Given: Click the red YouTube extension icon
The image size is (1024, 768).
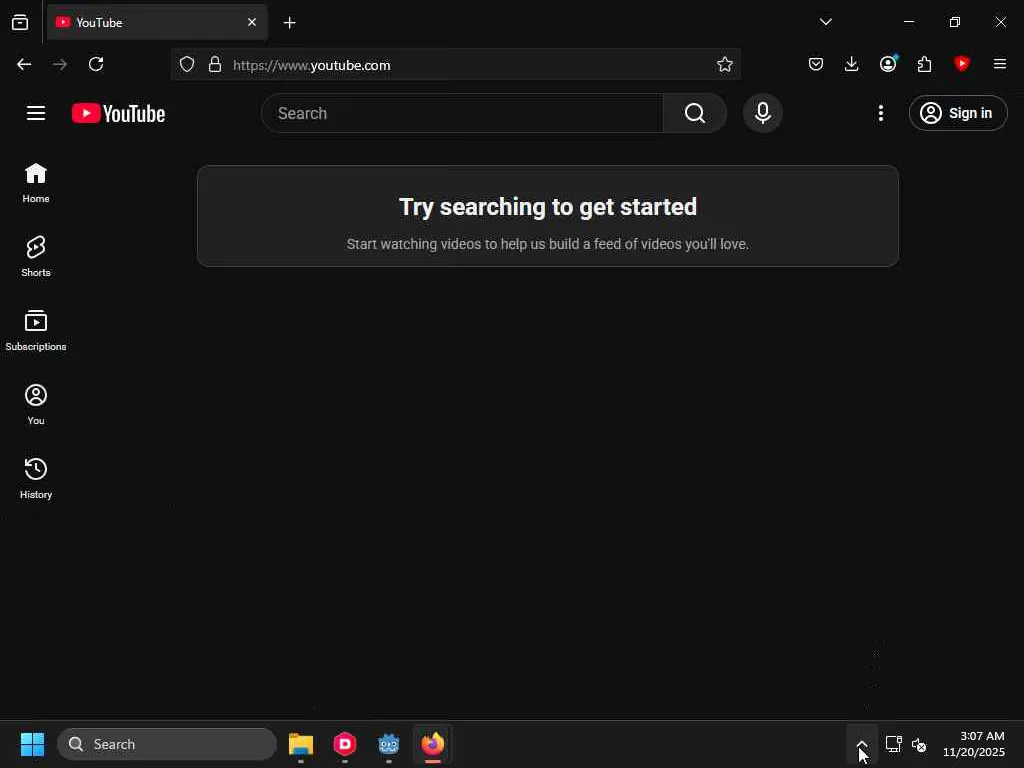Looking at the screenshot, I should (x=961, y=63).
